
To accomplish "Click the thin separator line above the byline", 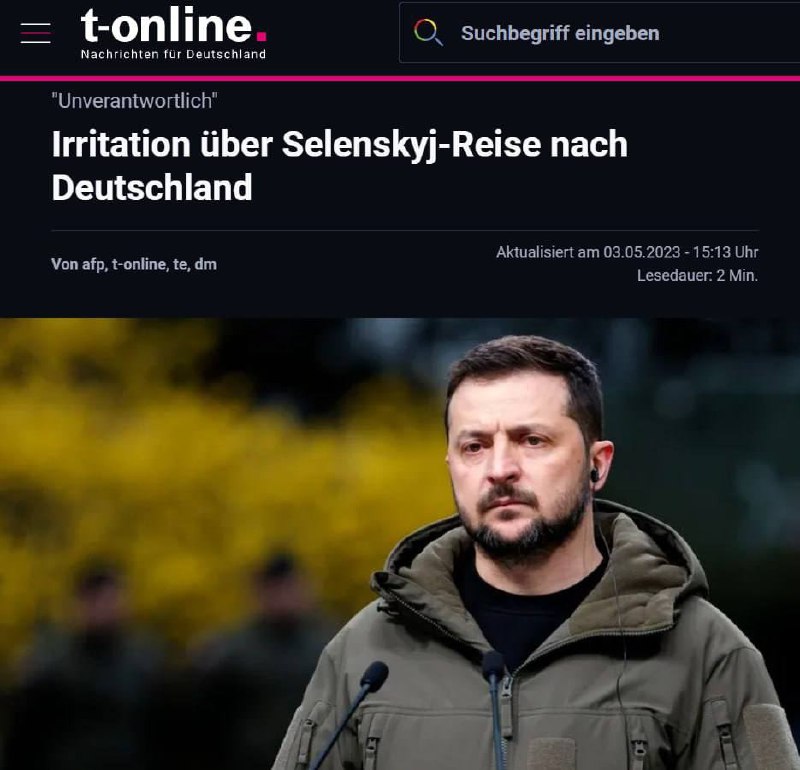I will [x=405, y=230].
